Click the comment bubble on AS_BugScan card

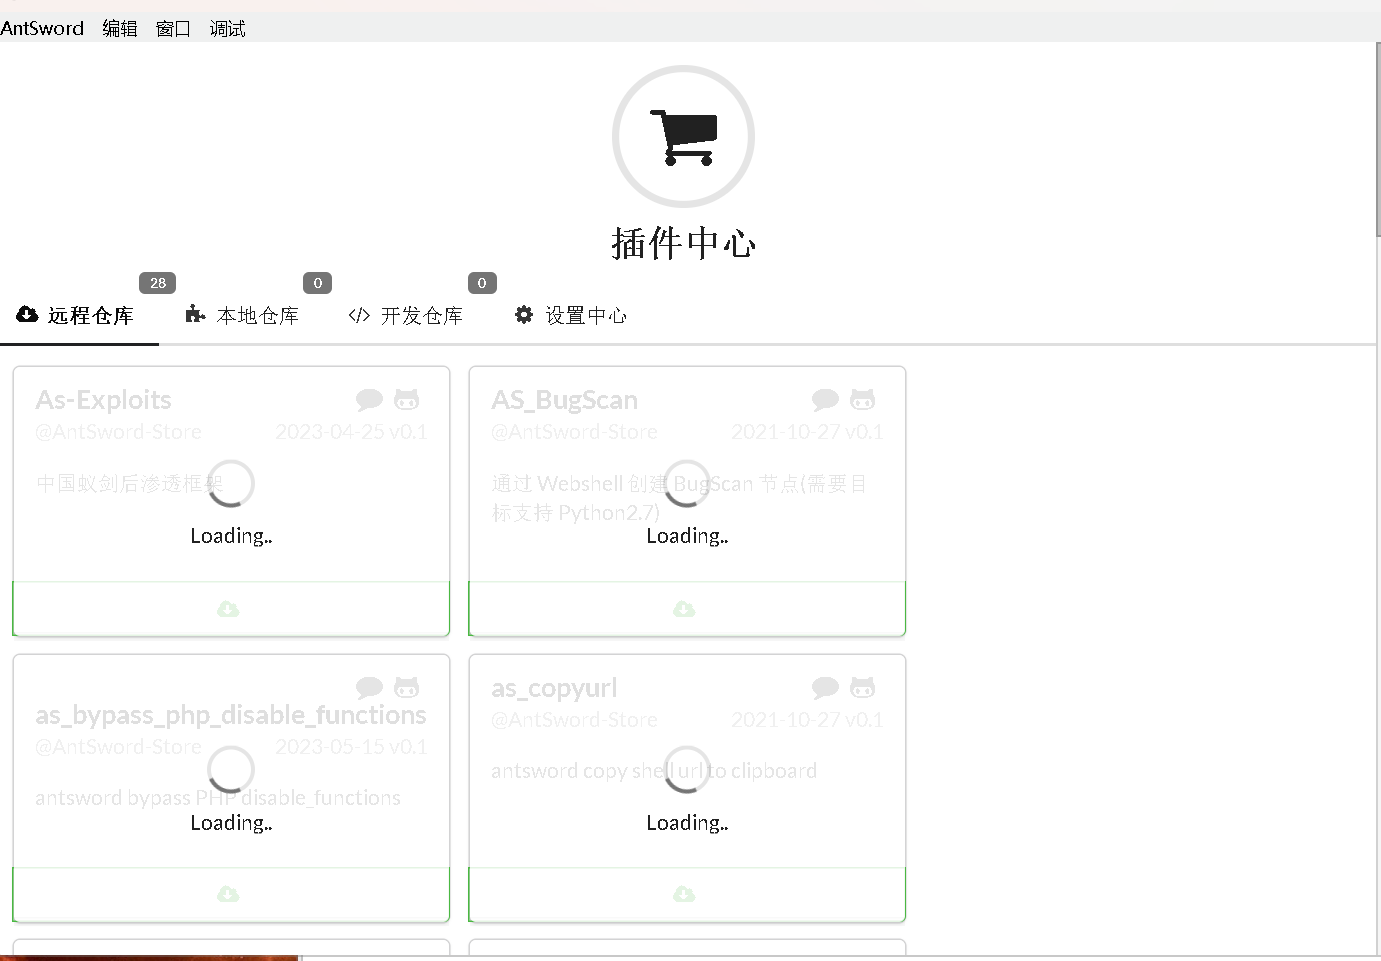(x=825, y=399)
